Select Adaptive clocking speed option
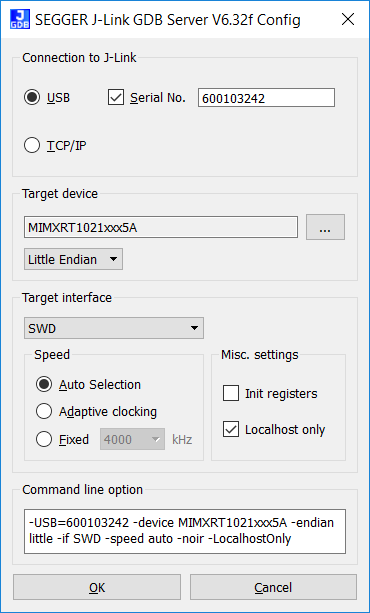 (x=44, y=412)
